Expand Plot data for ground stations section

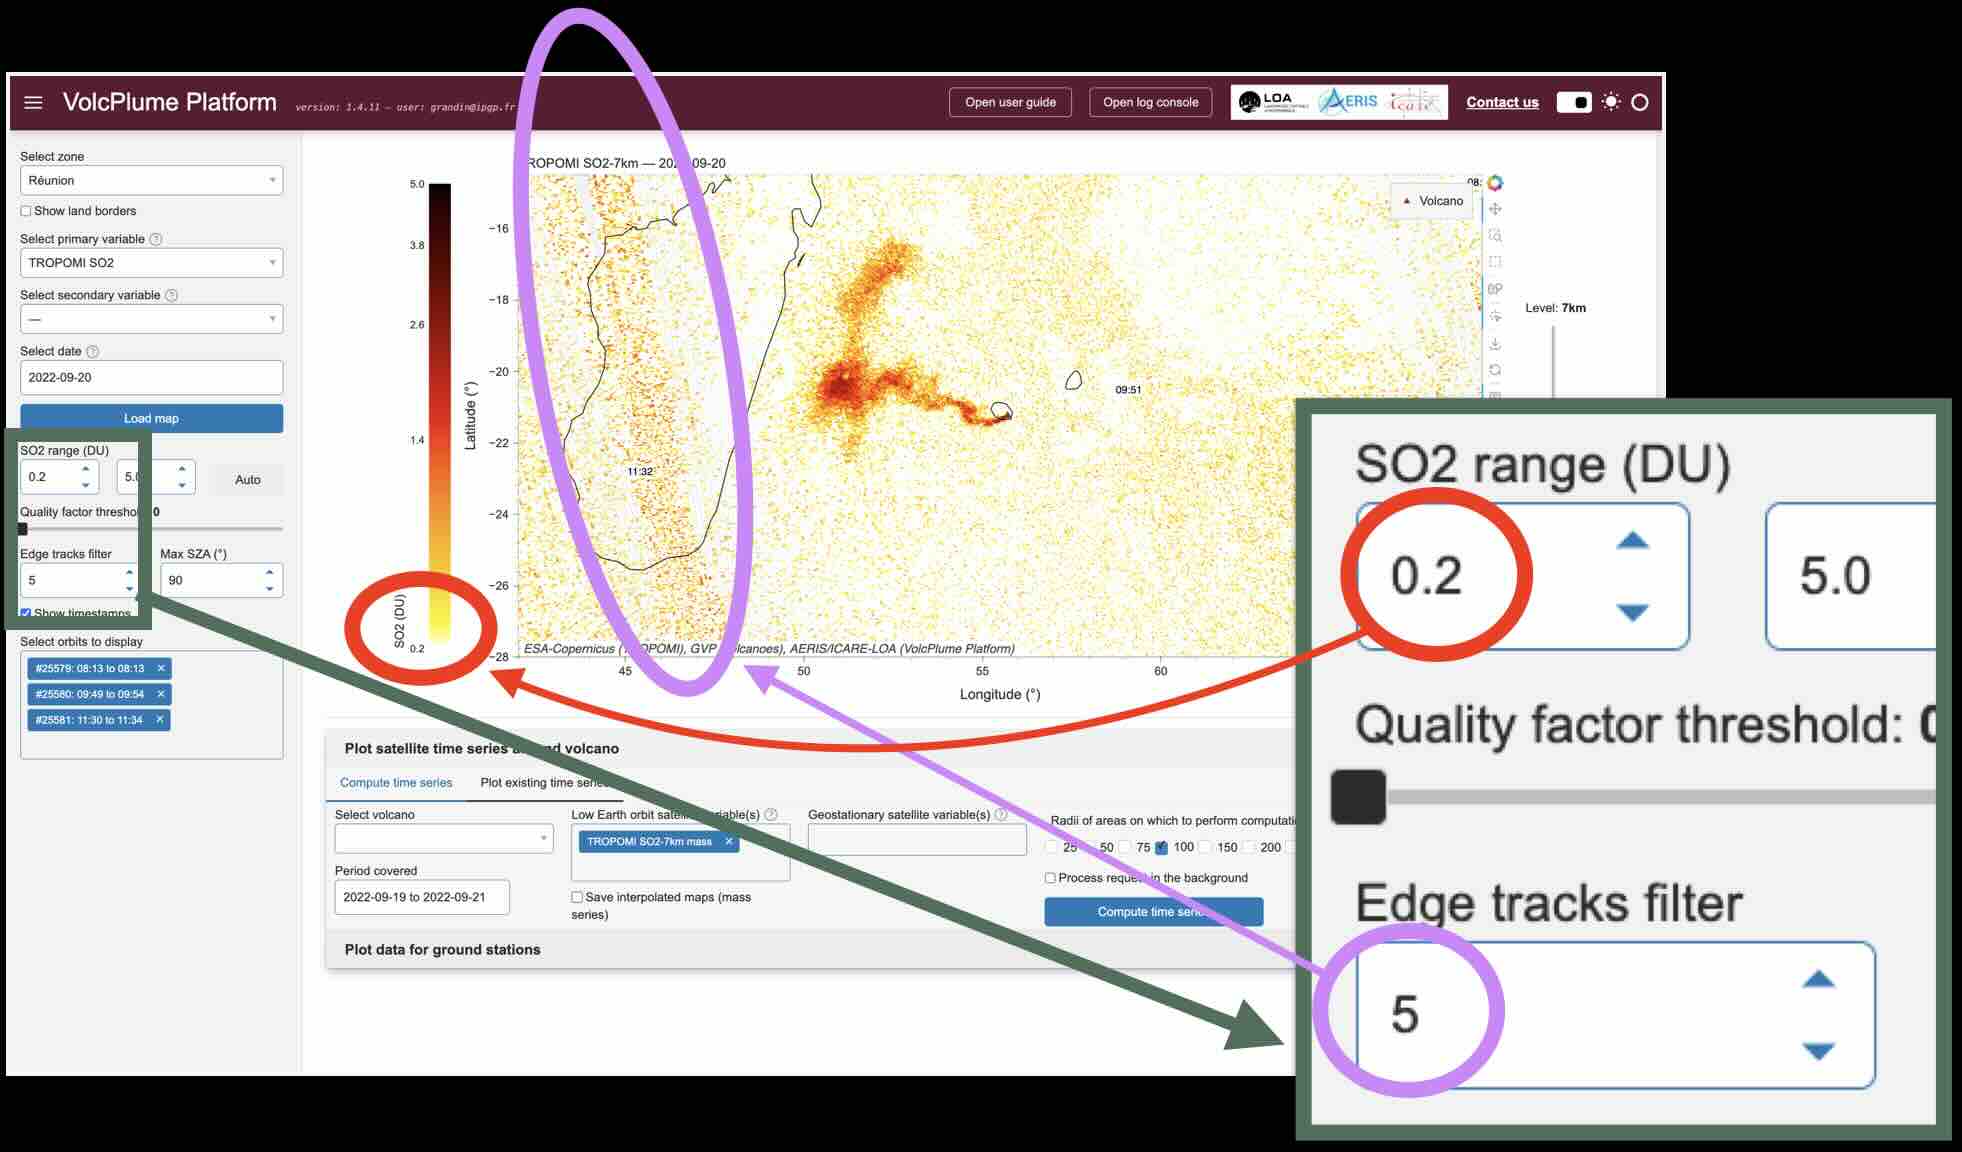pos(442,950)
